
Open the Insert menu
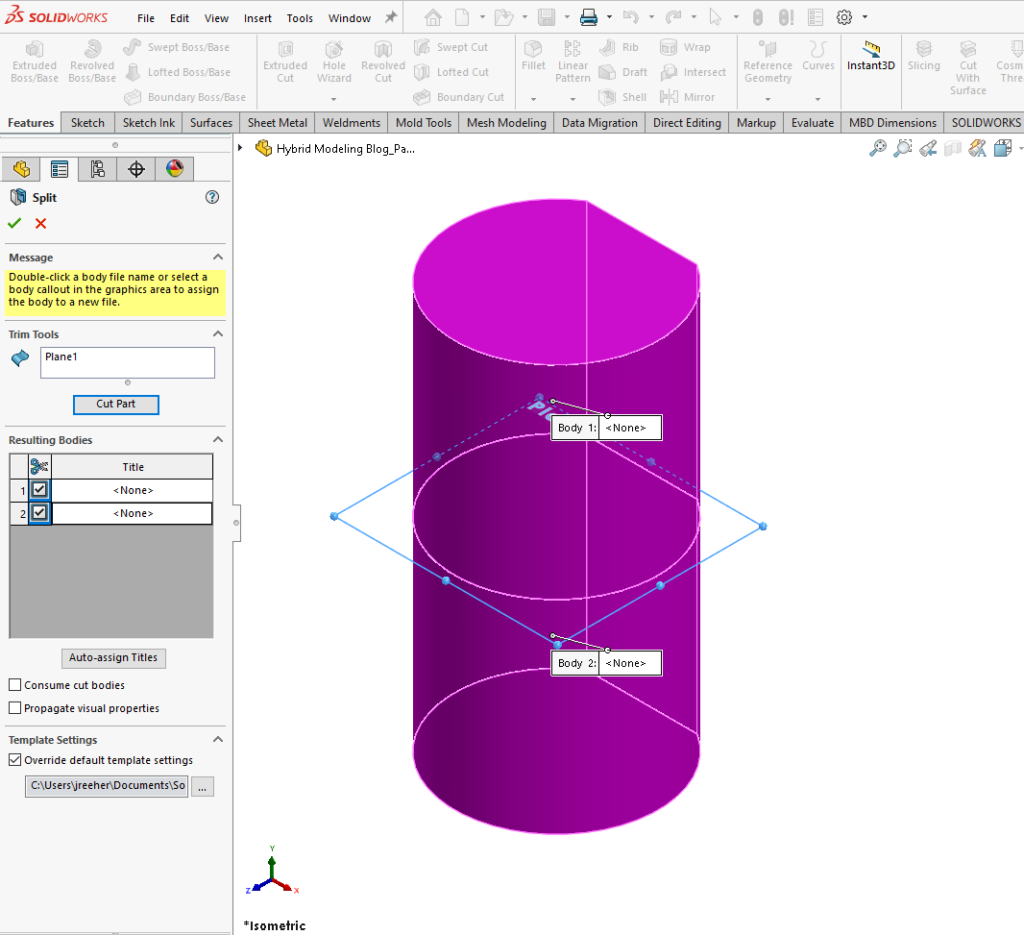pyautogui.click(x=257, y=17)
